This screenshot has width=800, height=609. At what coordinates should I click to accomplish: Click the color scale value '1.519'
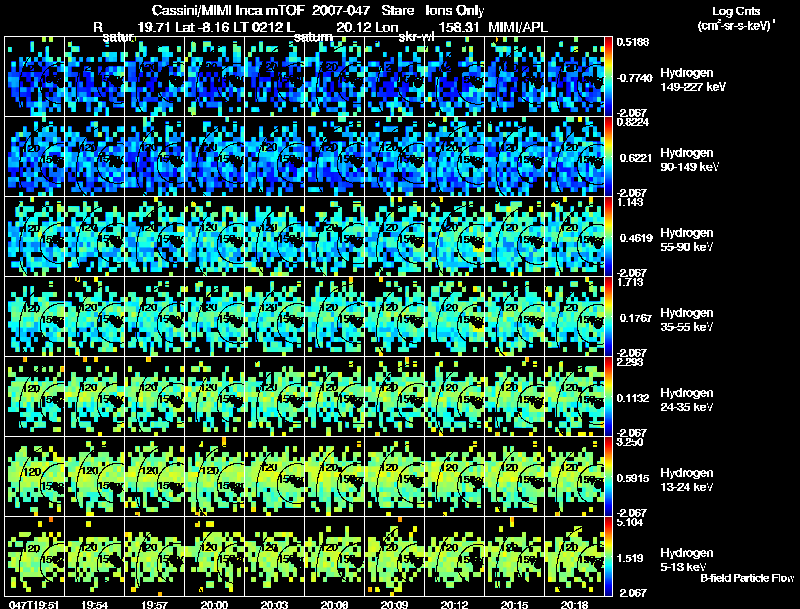click(630, 559)
